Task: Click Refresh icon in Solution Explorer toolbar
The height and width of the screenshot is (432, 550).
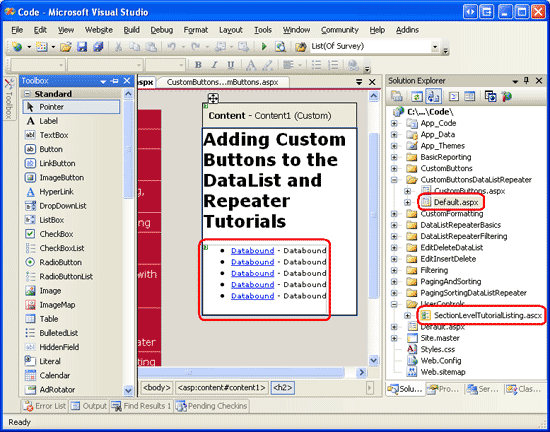Action: click(x=417, y=96)
